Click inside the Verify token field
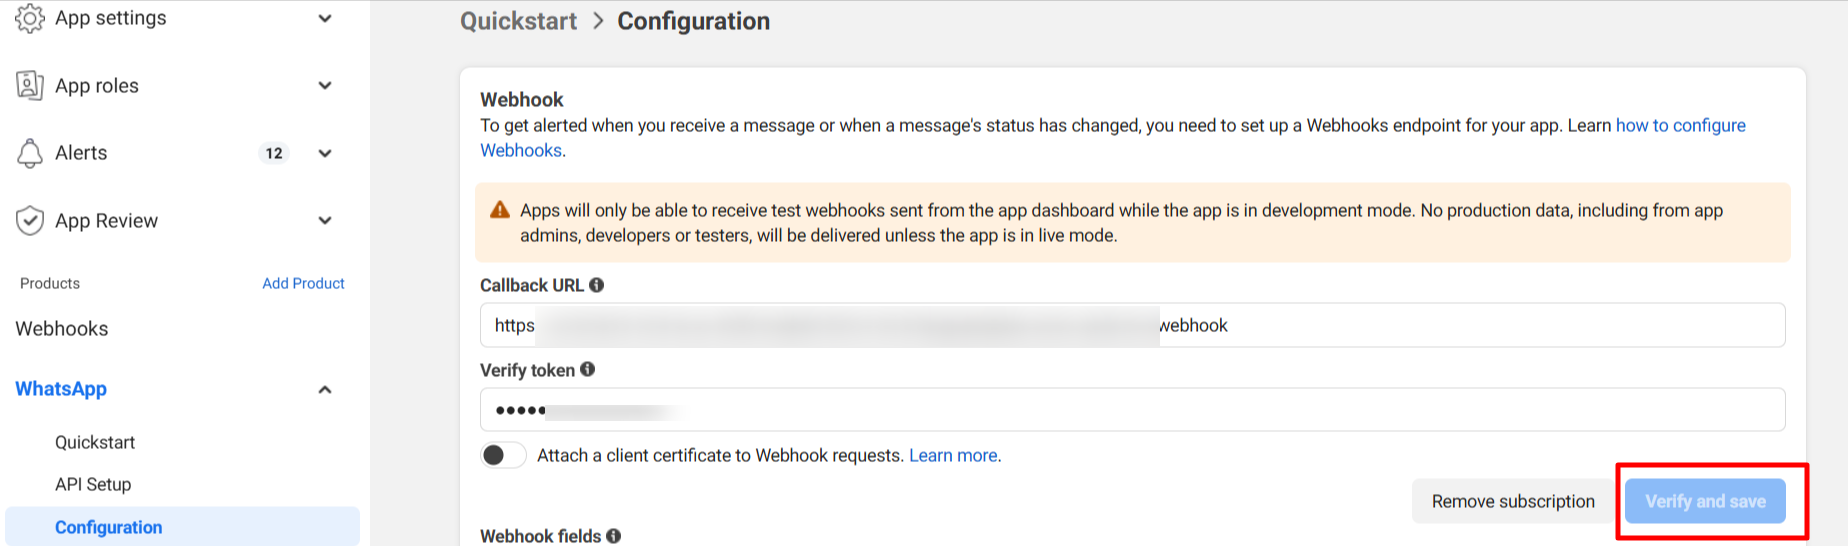This screenshot has height=546, width=1848. (x=1132, y=410)
